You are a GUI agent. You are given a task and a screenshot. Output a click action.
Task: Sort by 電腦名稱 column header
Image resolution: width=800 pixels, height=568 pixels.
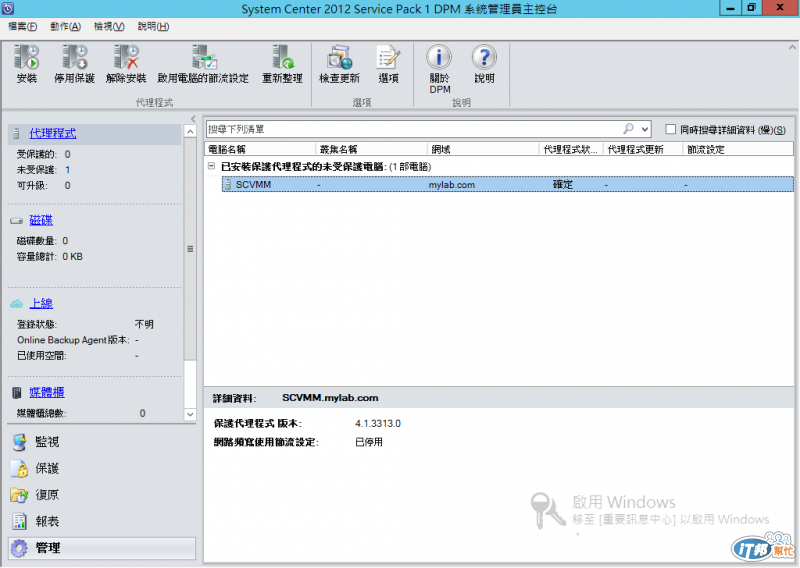tap(260, 150)
